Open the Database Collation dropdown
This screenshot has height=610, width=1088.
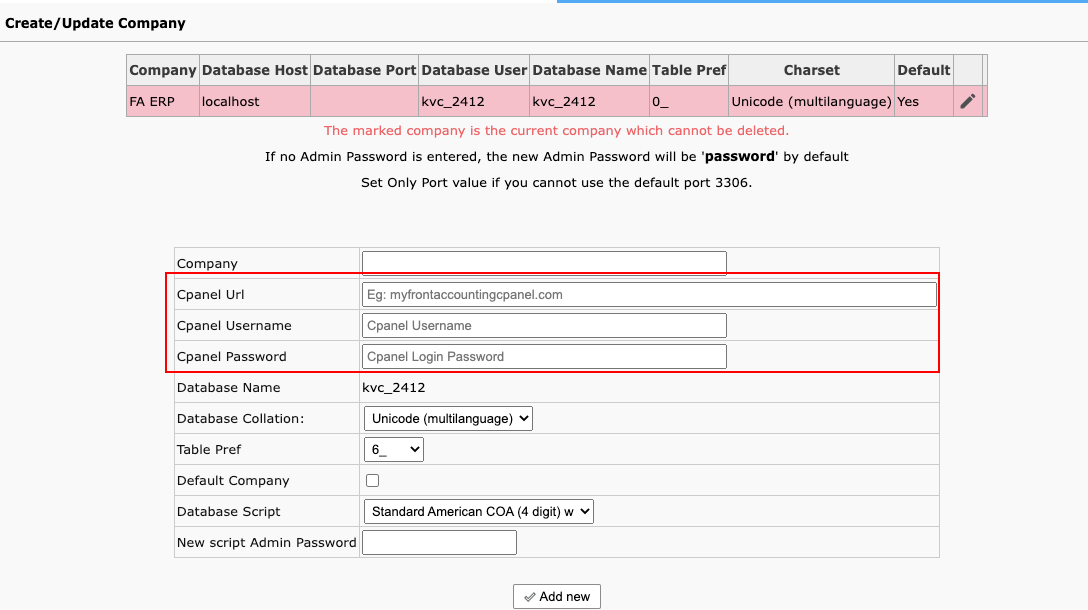coord(447,419)
